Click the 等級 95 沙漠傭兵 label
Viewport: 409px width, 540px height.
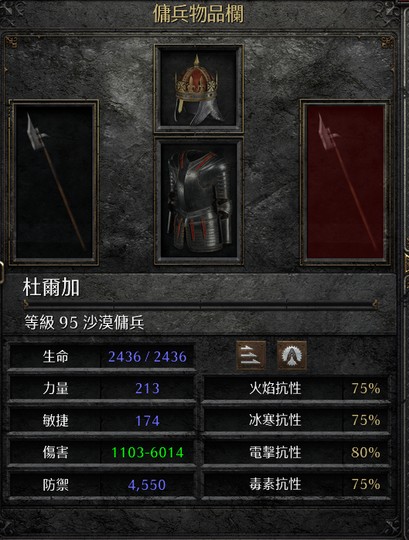click(84, 323)
